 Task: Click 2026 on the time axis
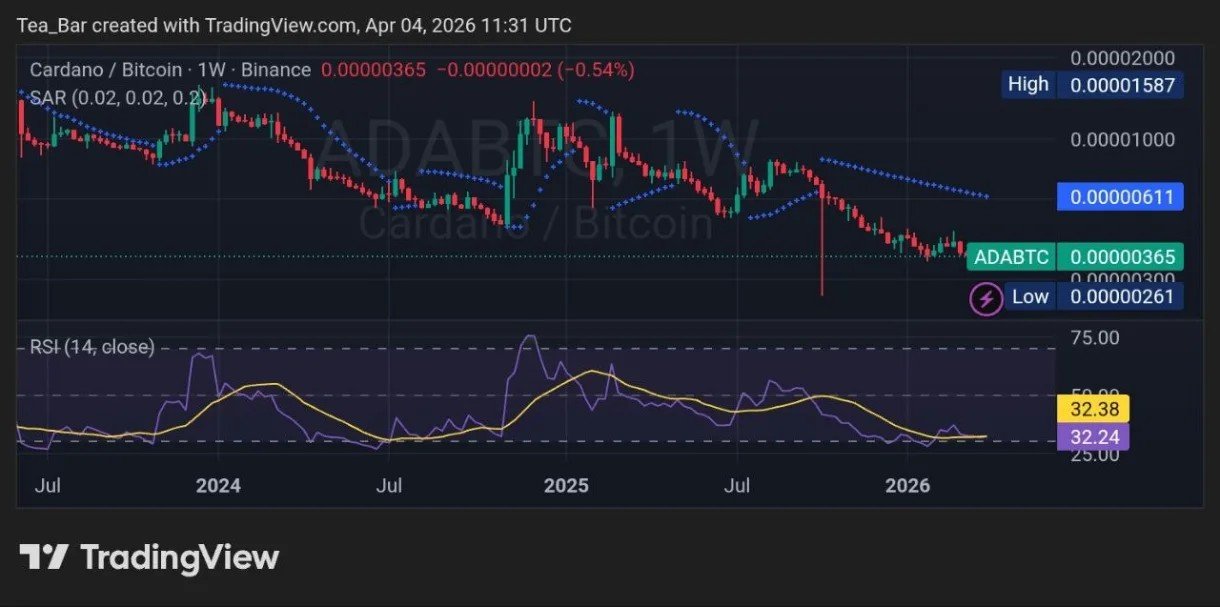click(908, 486)
